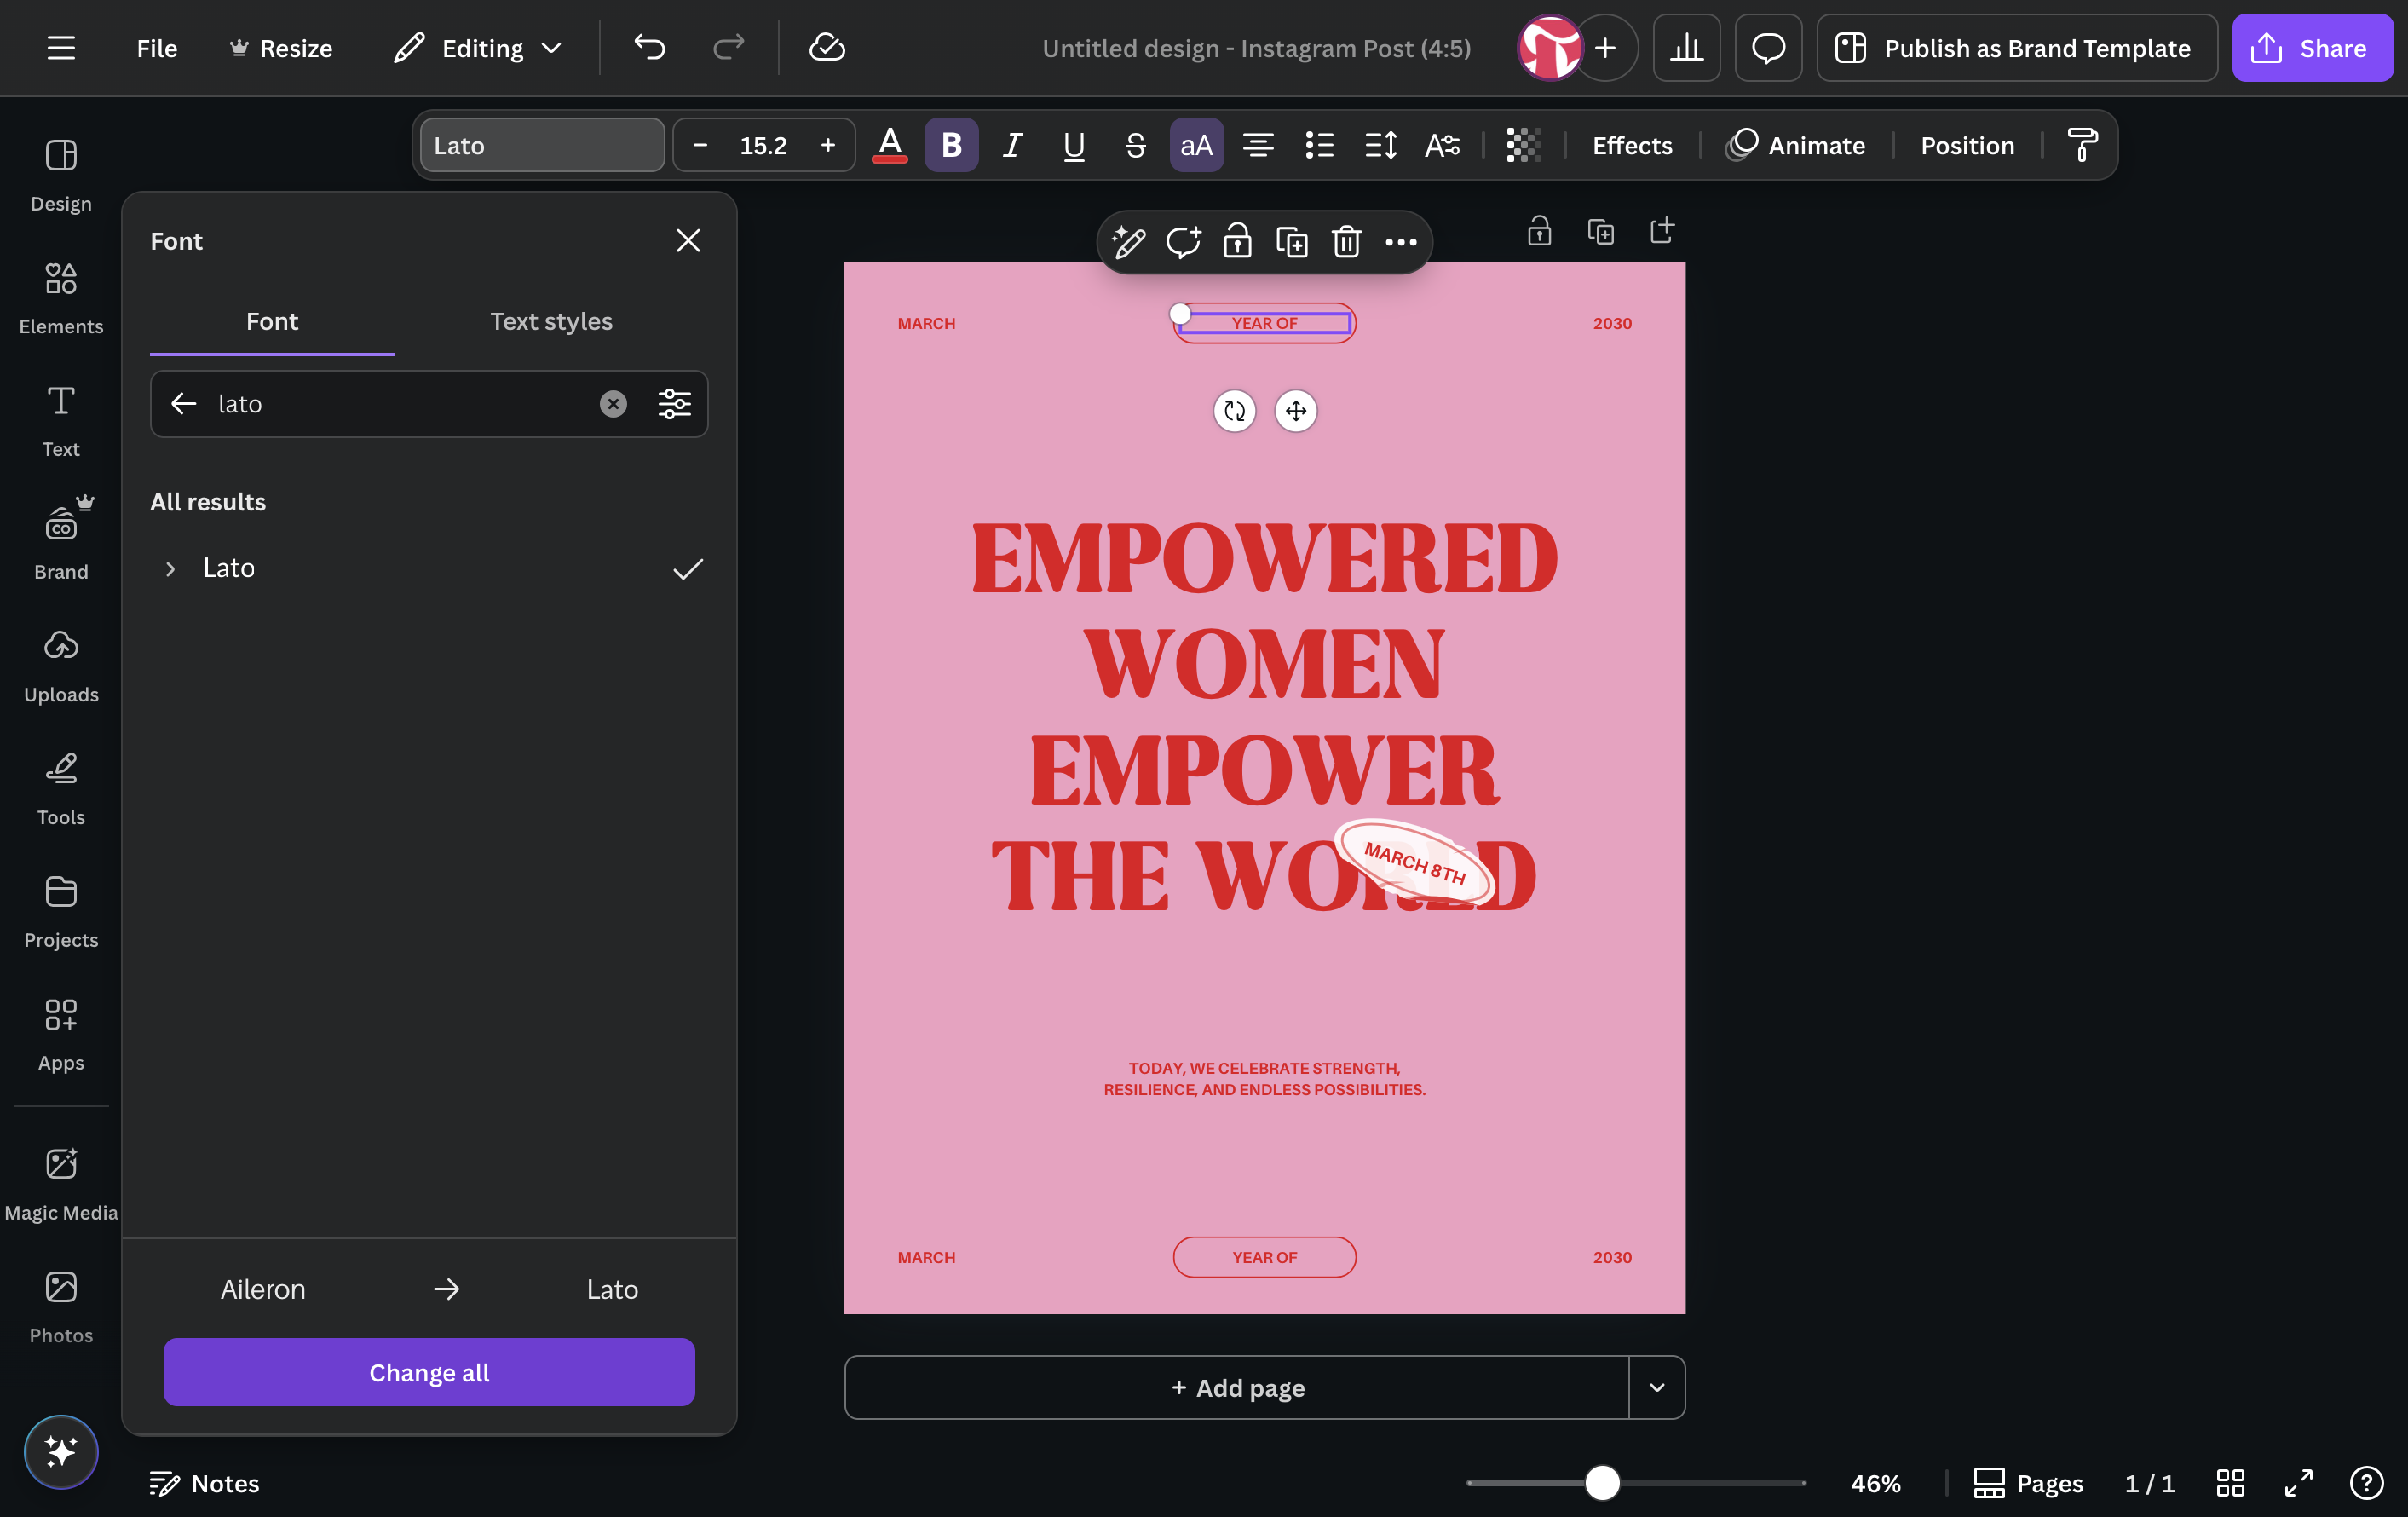This screenshot has height=1517, width=2408.
Task: Open the File menu
Action: [x=156, y=48]
